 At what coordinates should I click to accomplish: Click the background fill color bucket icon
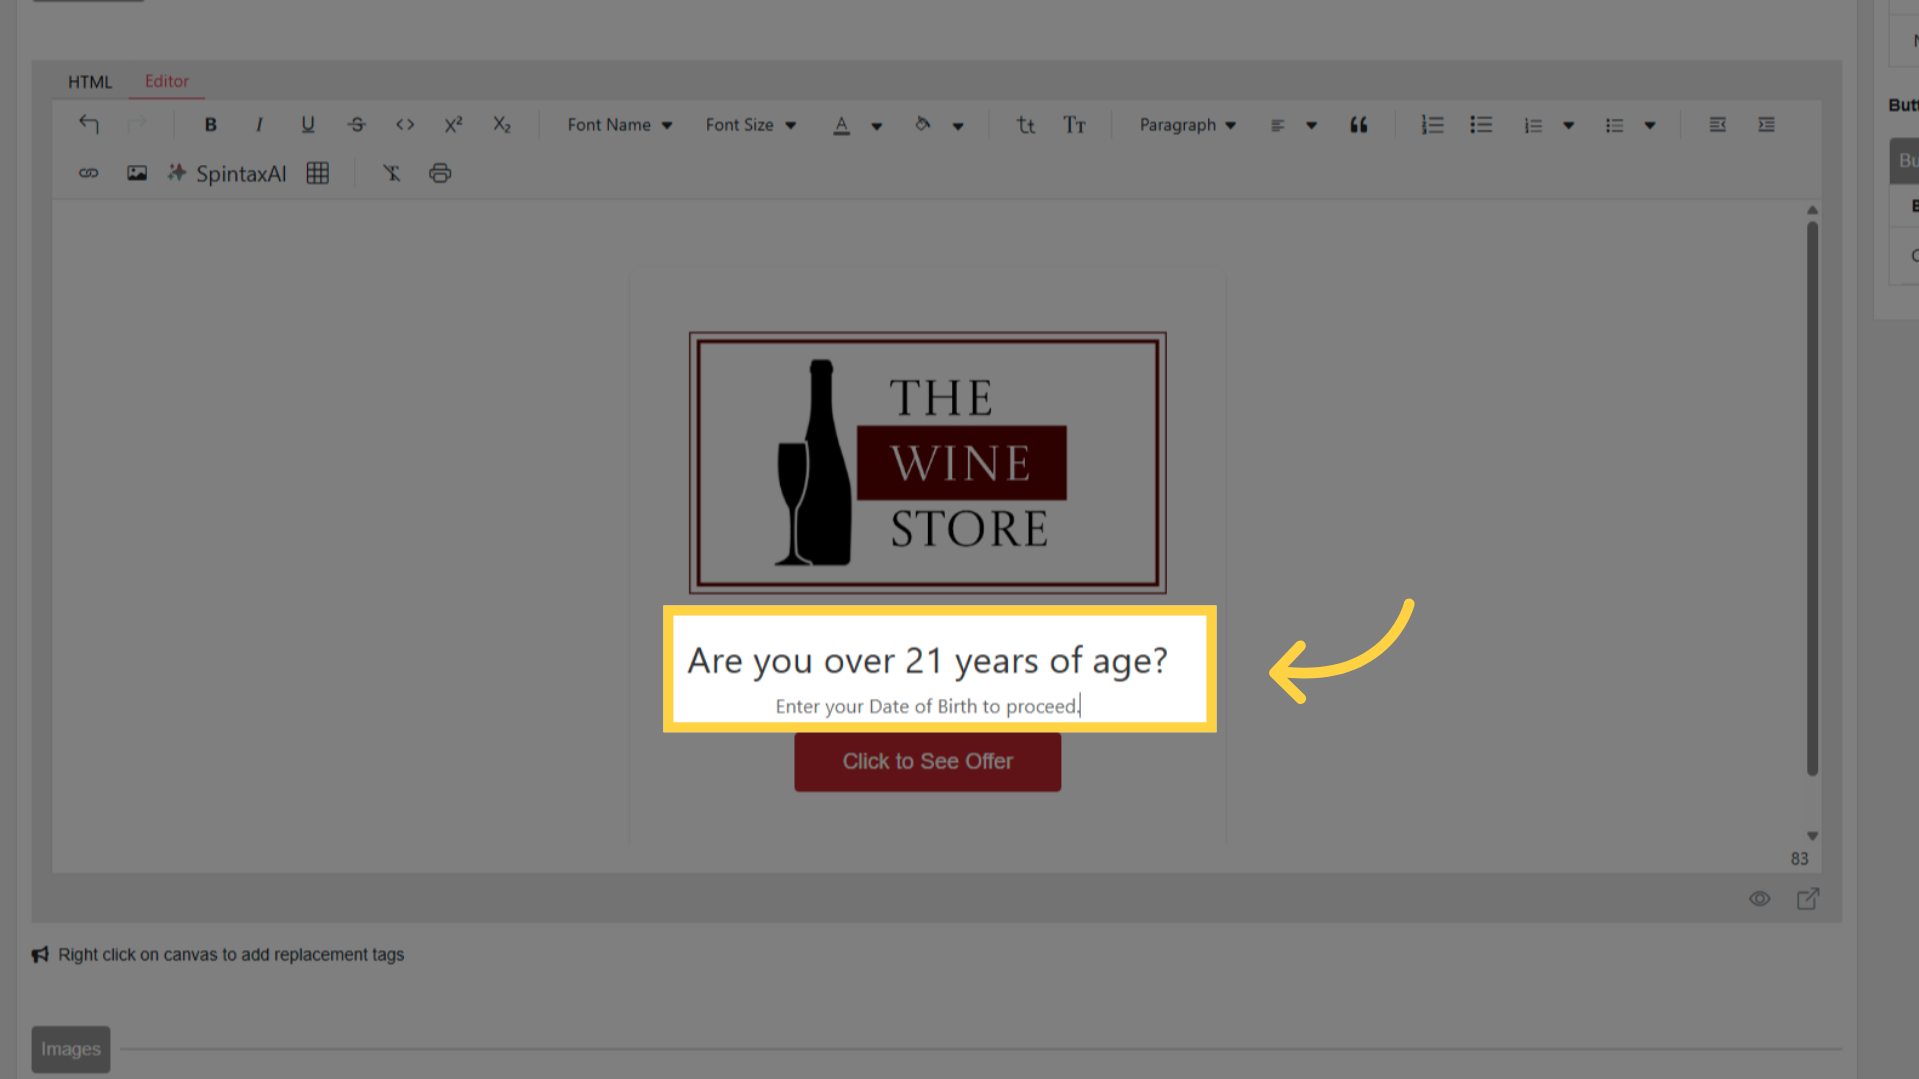923,125
